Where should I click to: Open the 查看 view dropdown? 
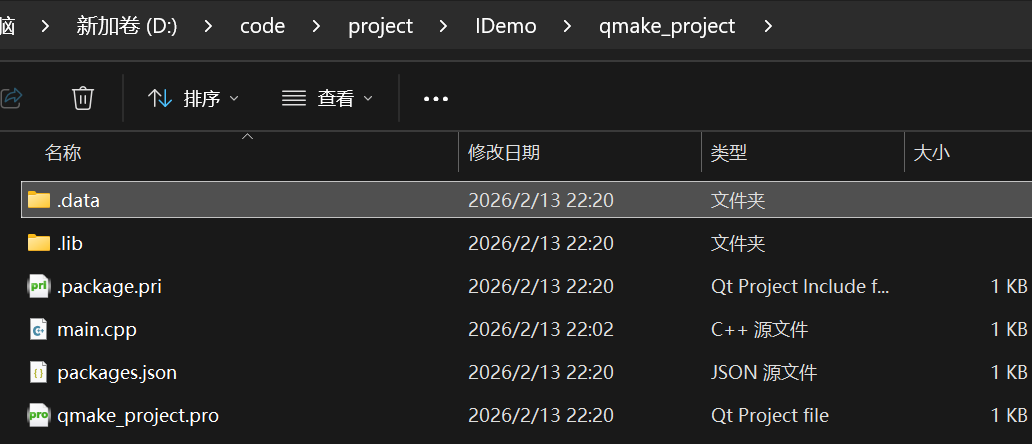(327, 98)
